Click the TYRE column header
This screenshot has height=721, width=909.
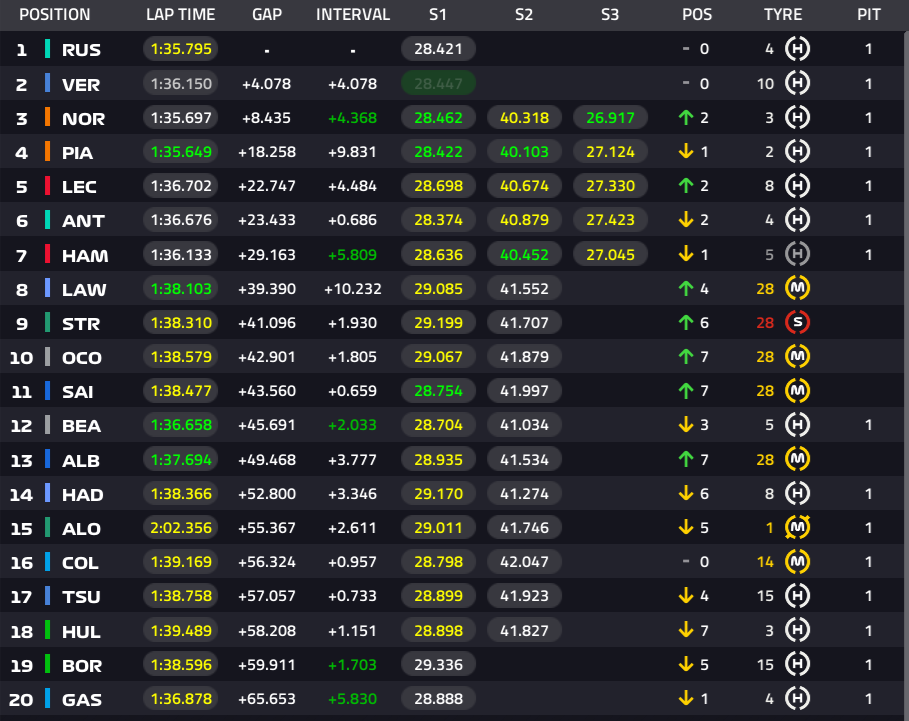pos(783,14)
